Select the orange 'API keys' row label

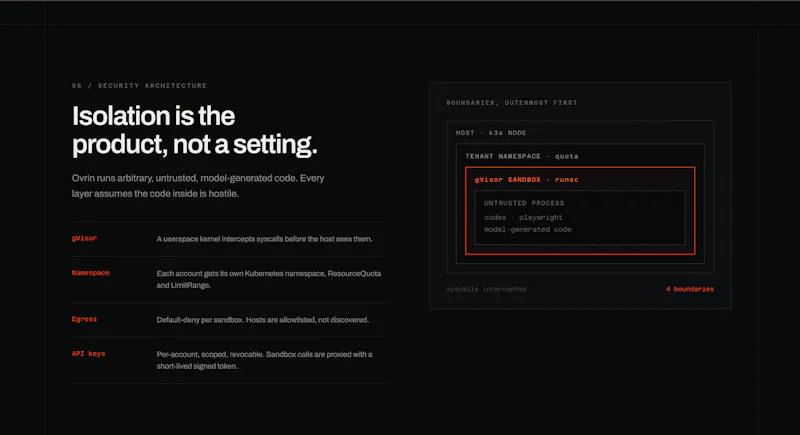click(88, 353)
